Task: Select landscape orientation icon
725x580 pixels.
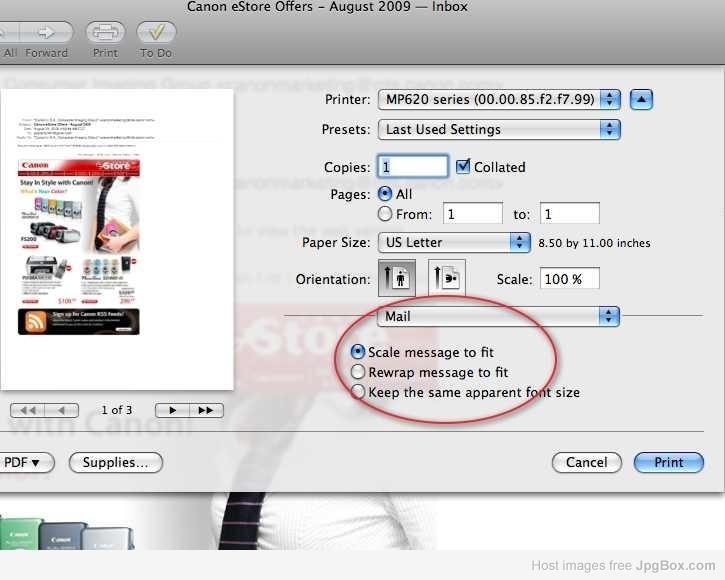Action: click(x=447, y=278)
